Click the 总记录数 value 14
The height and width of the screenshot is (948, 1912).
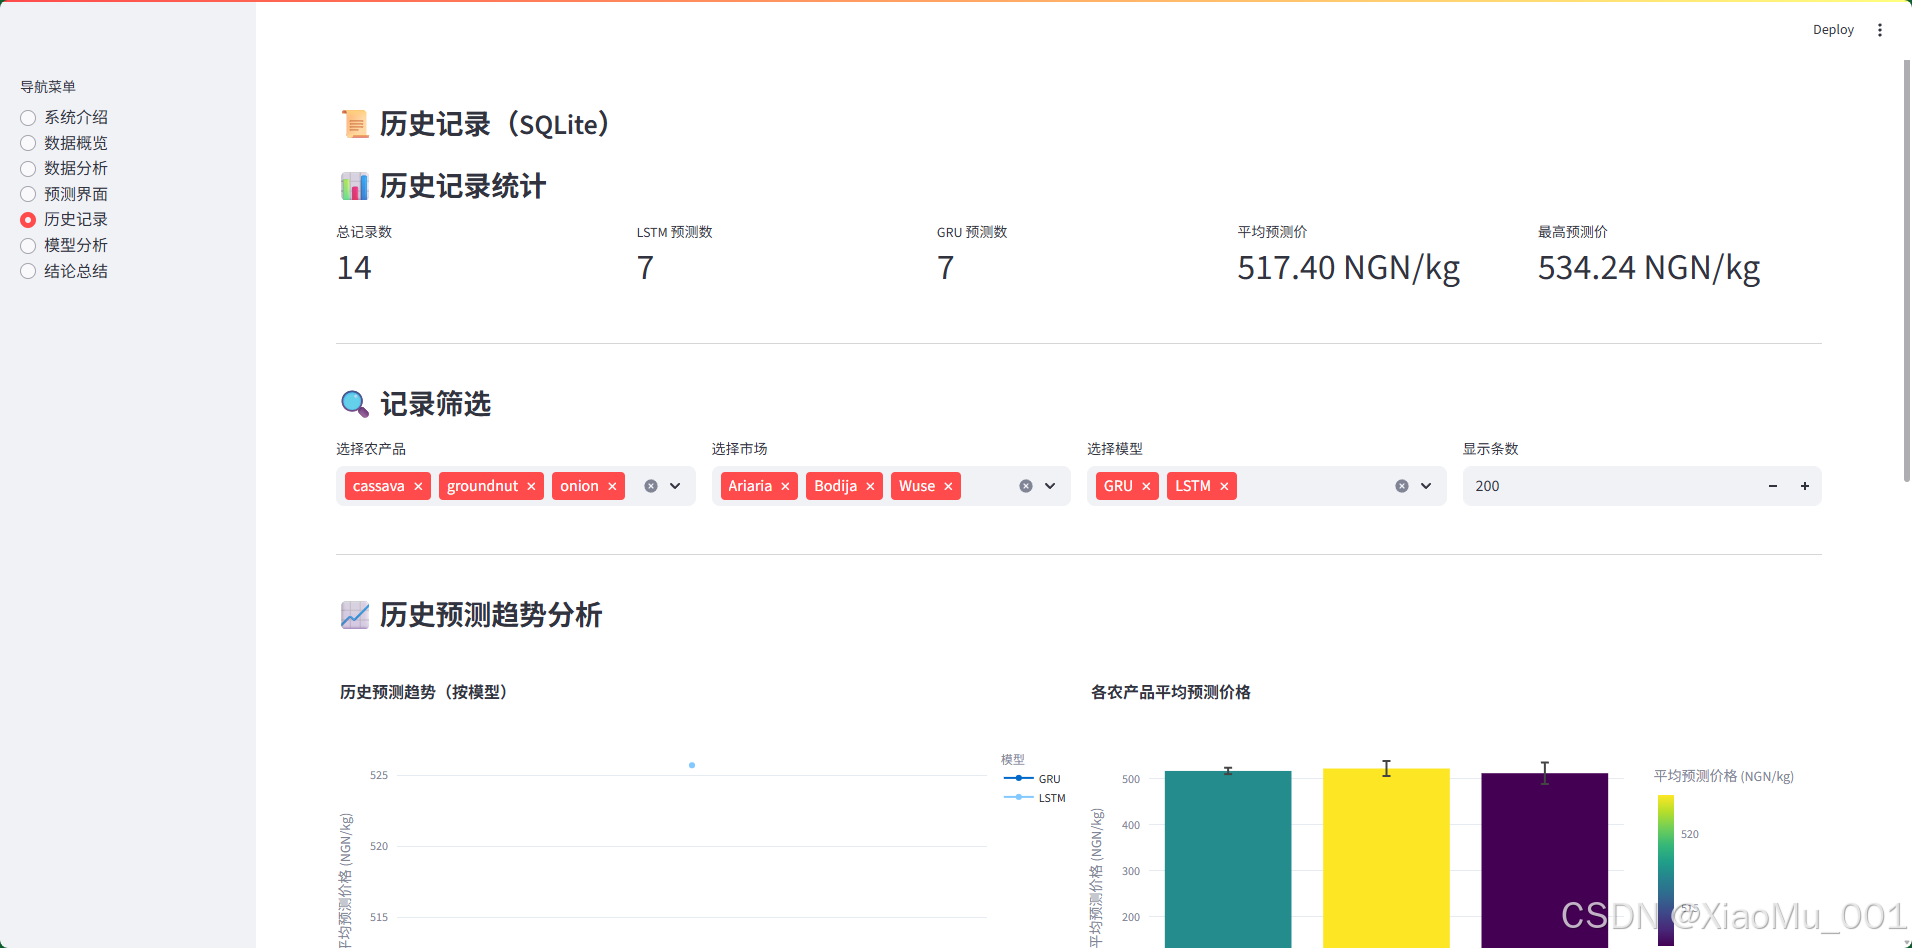(354, 268)
